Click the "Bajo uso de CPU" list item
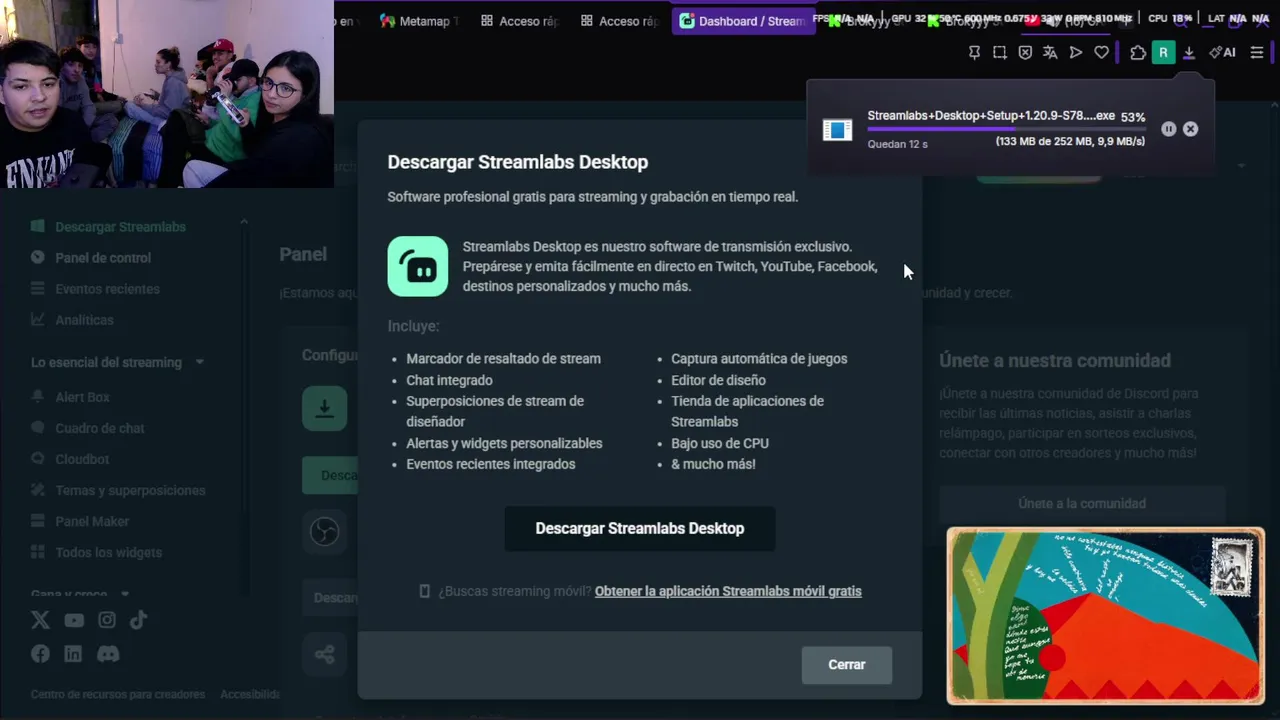Screen dimensions: 1280x720 click(x=720, y=443)
